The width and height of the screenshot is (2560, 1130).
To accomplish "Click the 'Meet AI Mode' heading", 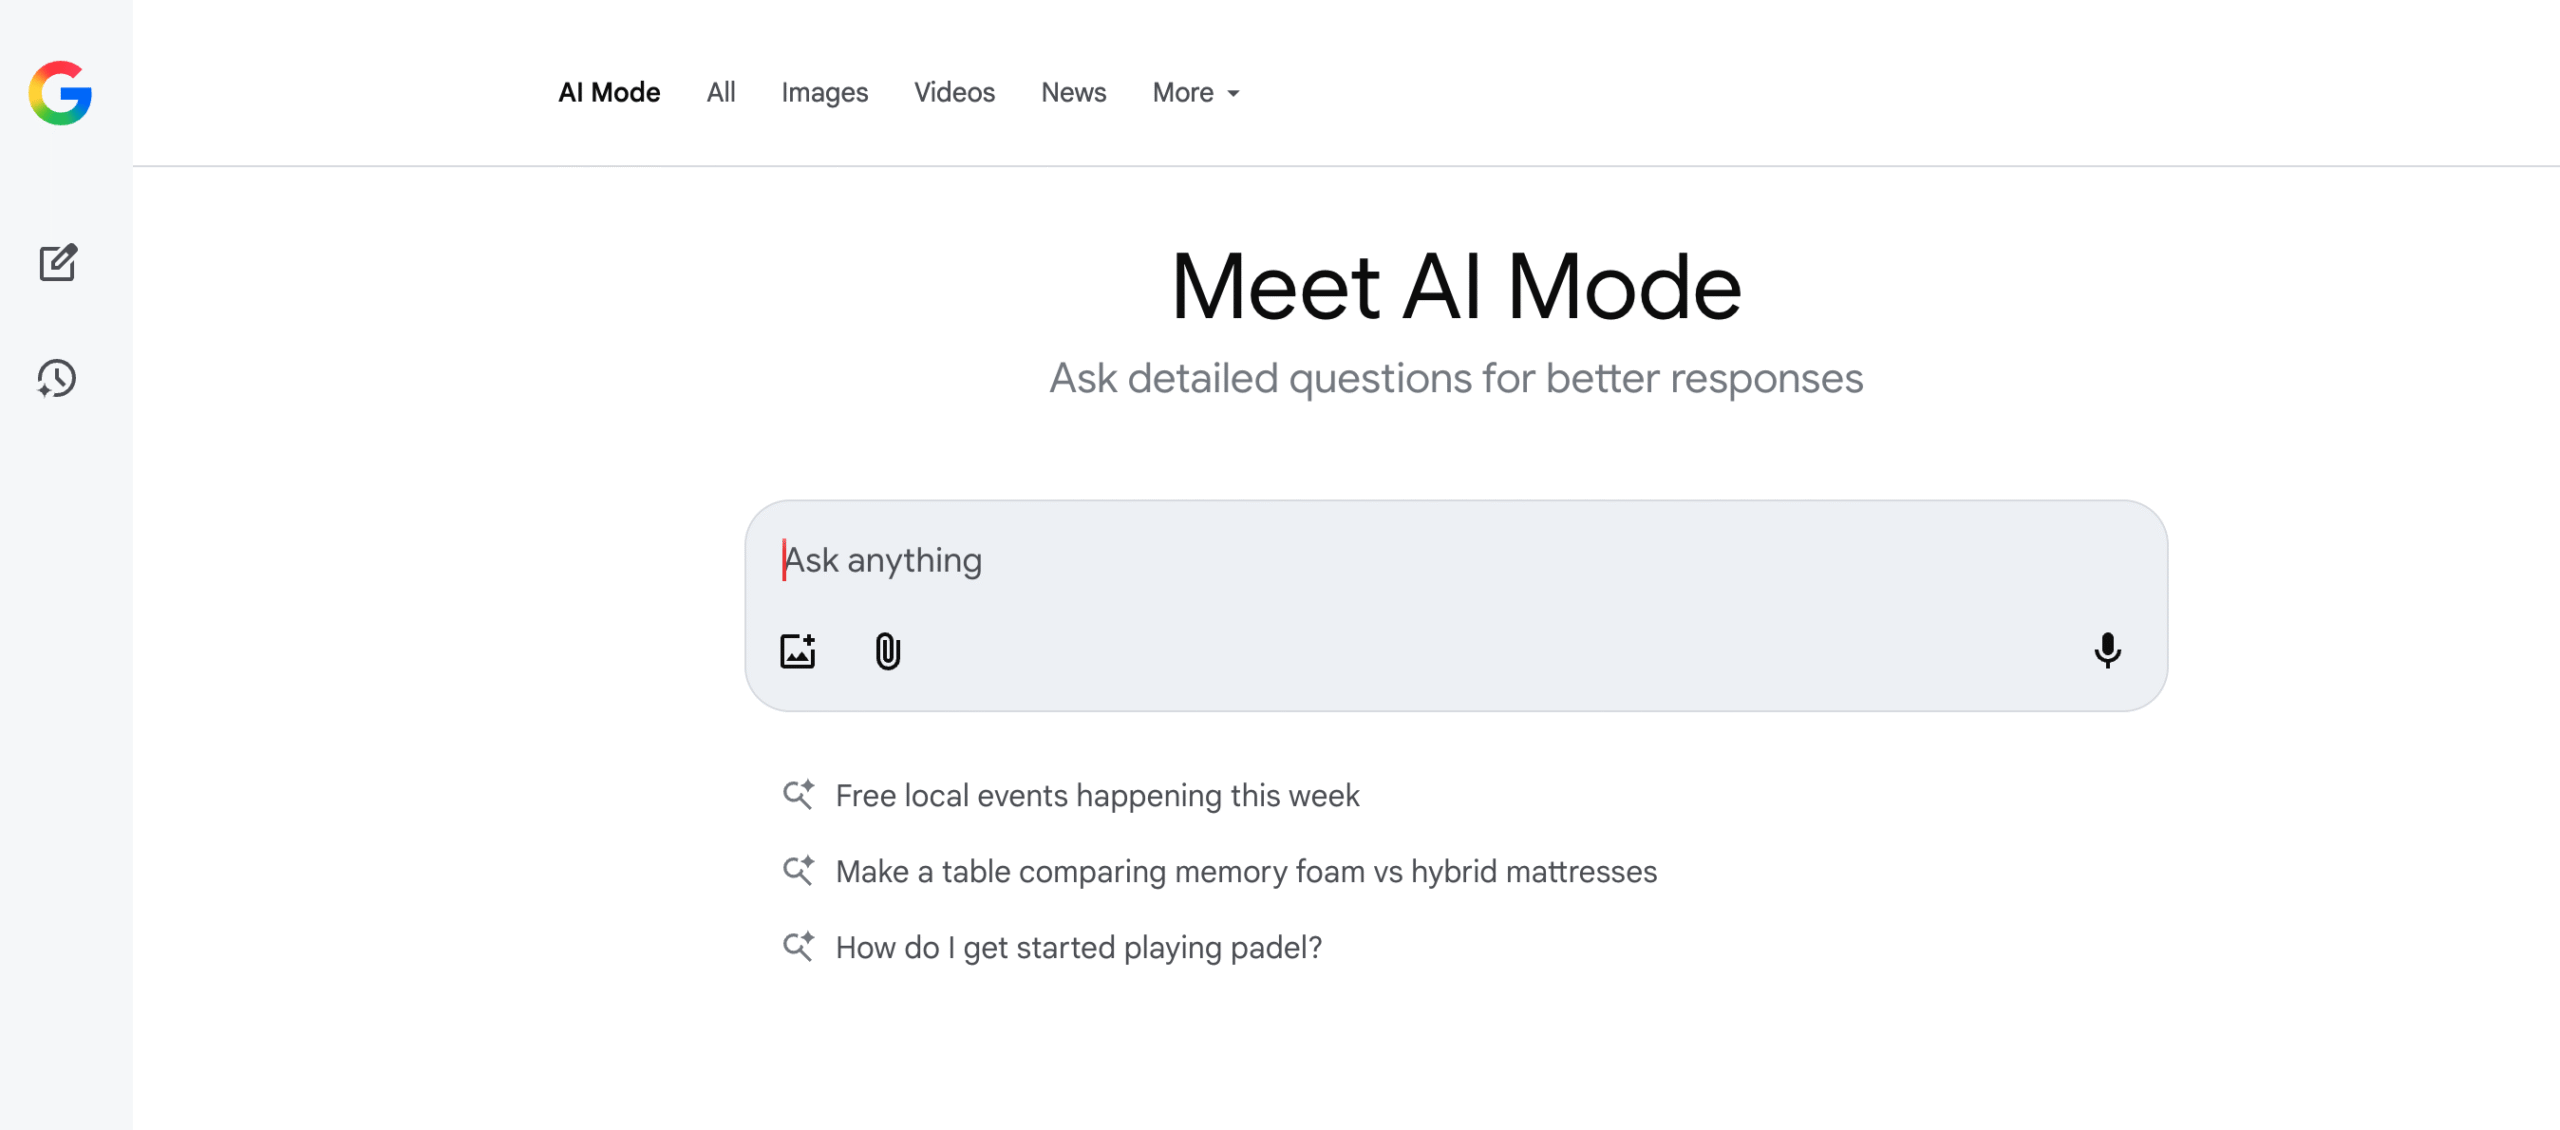I will coord(1456,287).
